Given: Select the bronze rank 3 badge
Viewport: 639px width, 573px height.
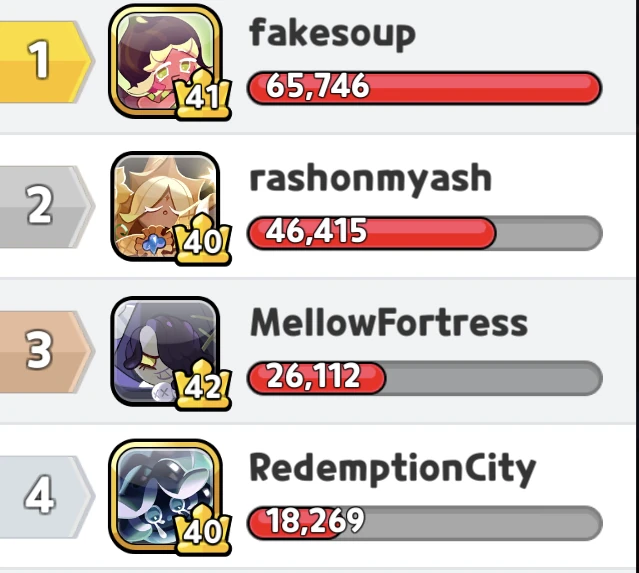Looking at the screenshot, I should 46,352.
